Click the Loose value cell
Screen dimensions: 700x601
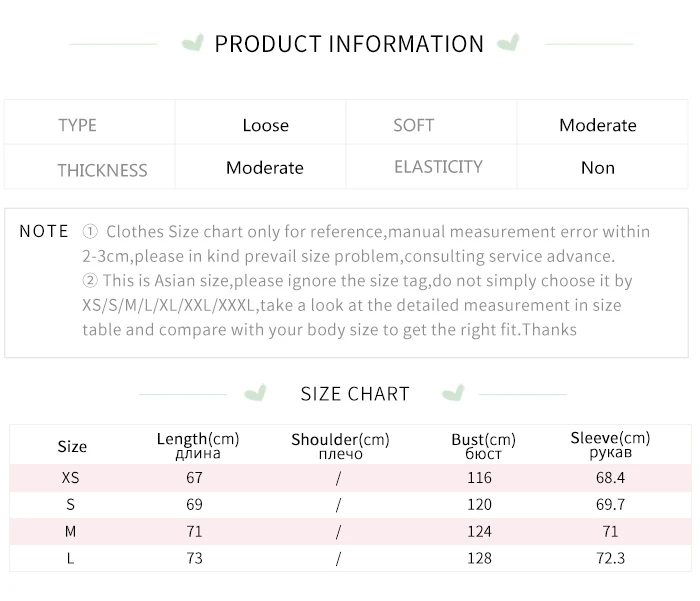[265, 125]
